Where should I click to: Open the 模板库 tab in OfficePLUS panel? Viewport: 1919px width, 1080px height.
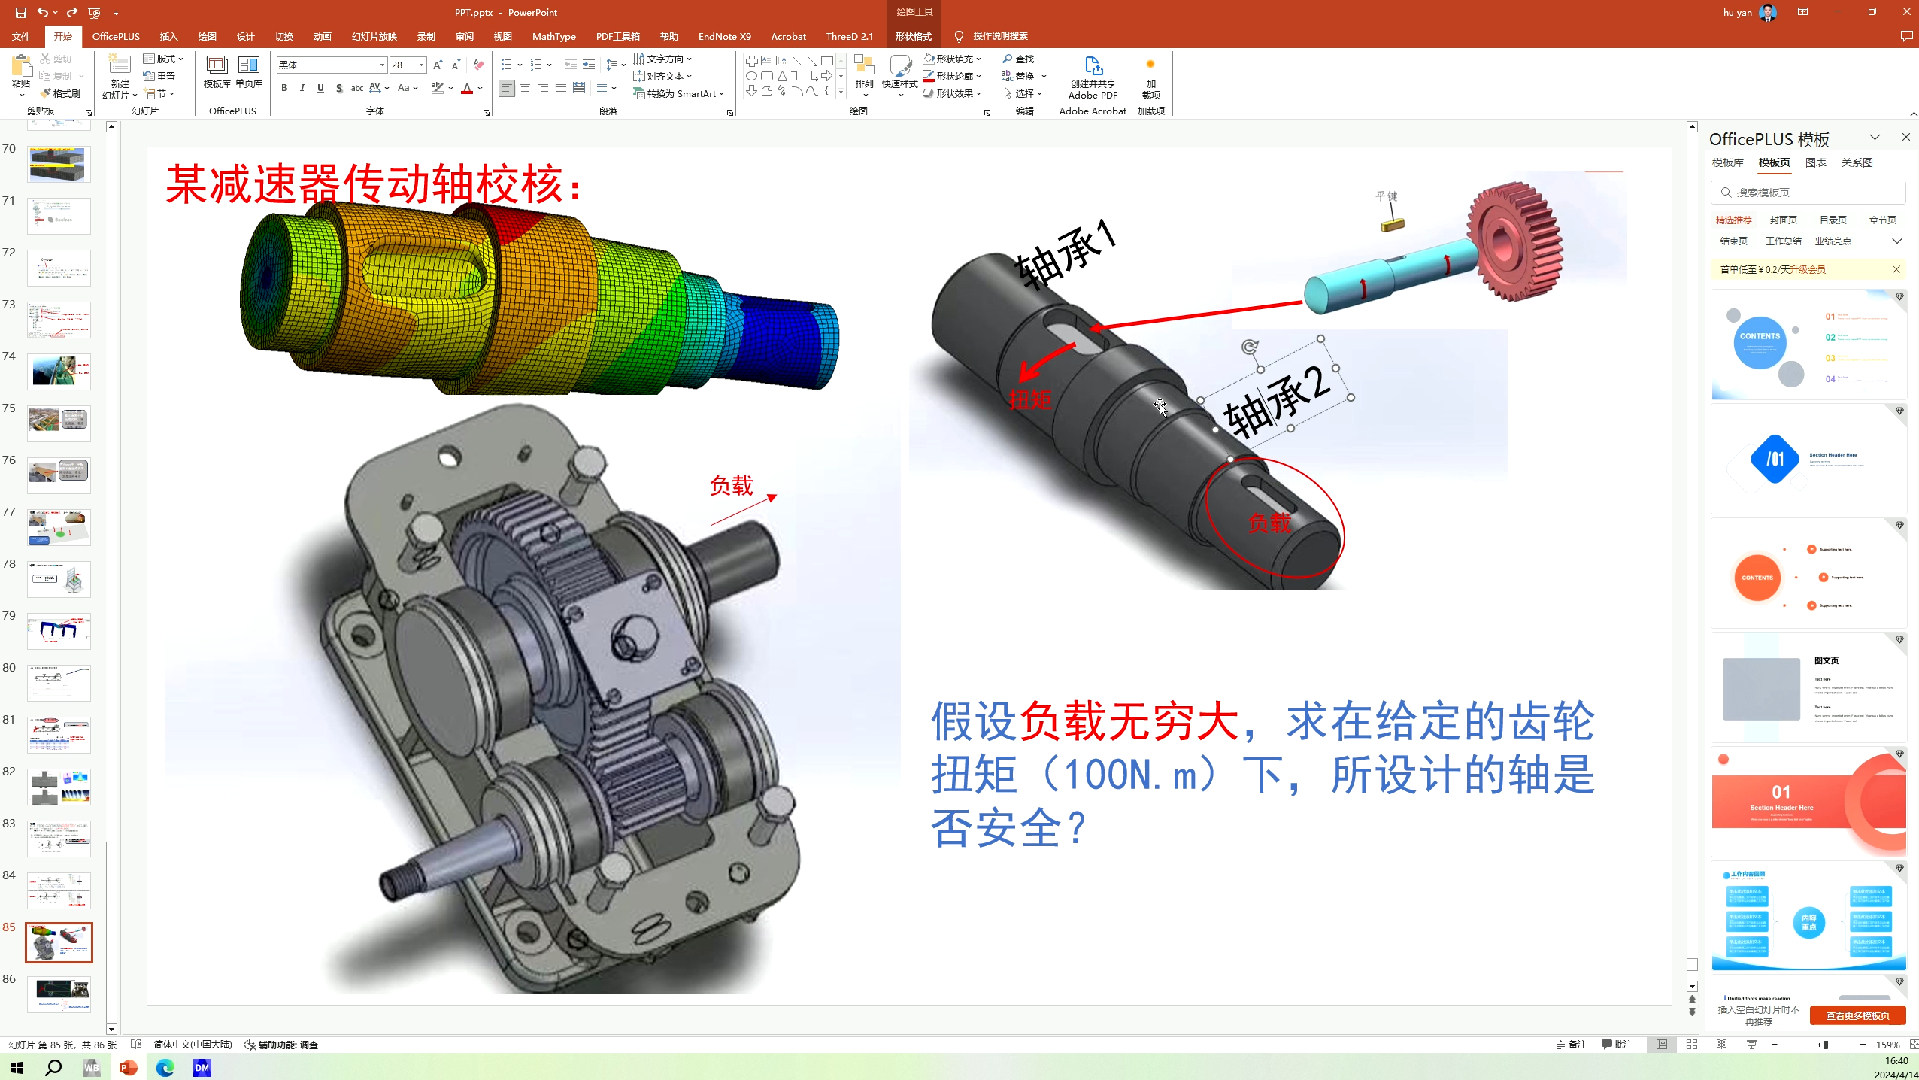tap(1728, 163)
